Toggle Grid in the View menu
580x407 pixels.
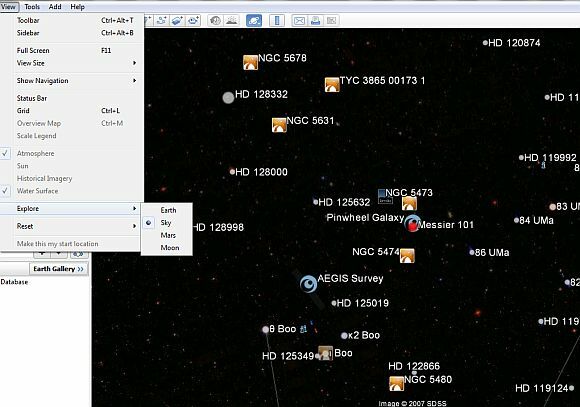coord(72,111)
